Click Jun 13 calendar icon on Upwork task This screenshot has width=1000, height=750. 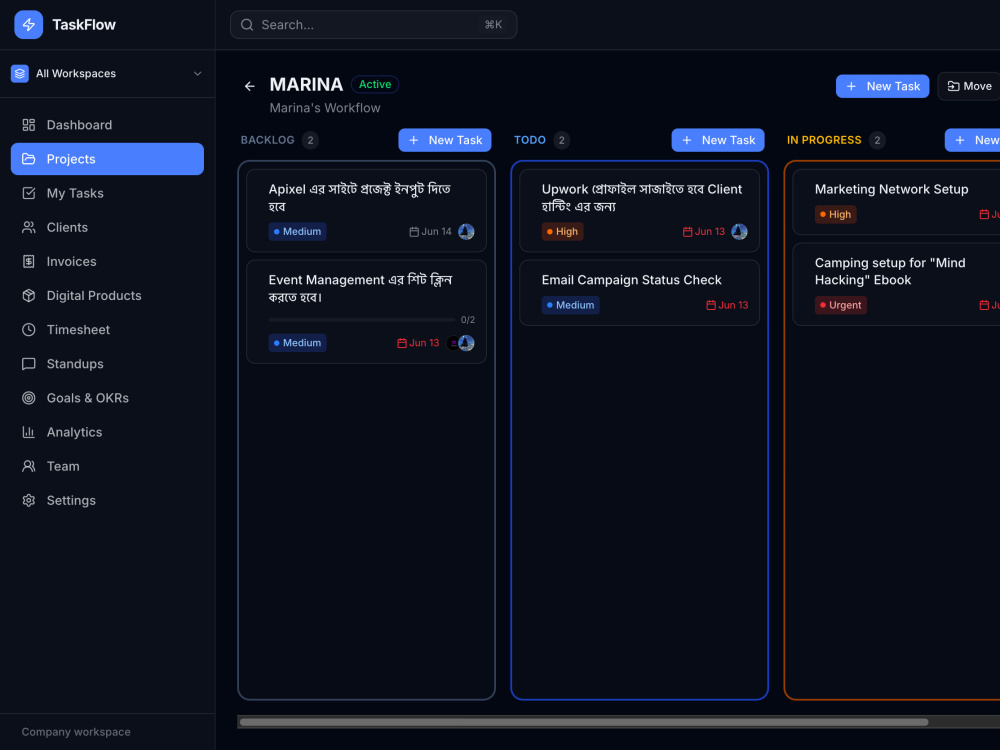pyautogui.click(x=688, y=232)
